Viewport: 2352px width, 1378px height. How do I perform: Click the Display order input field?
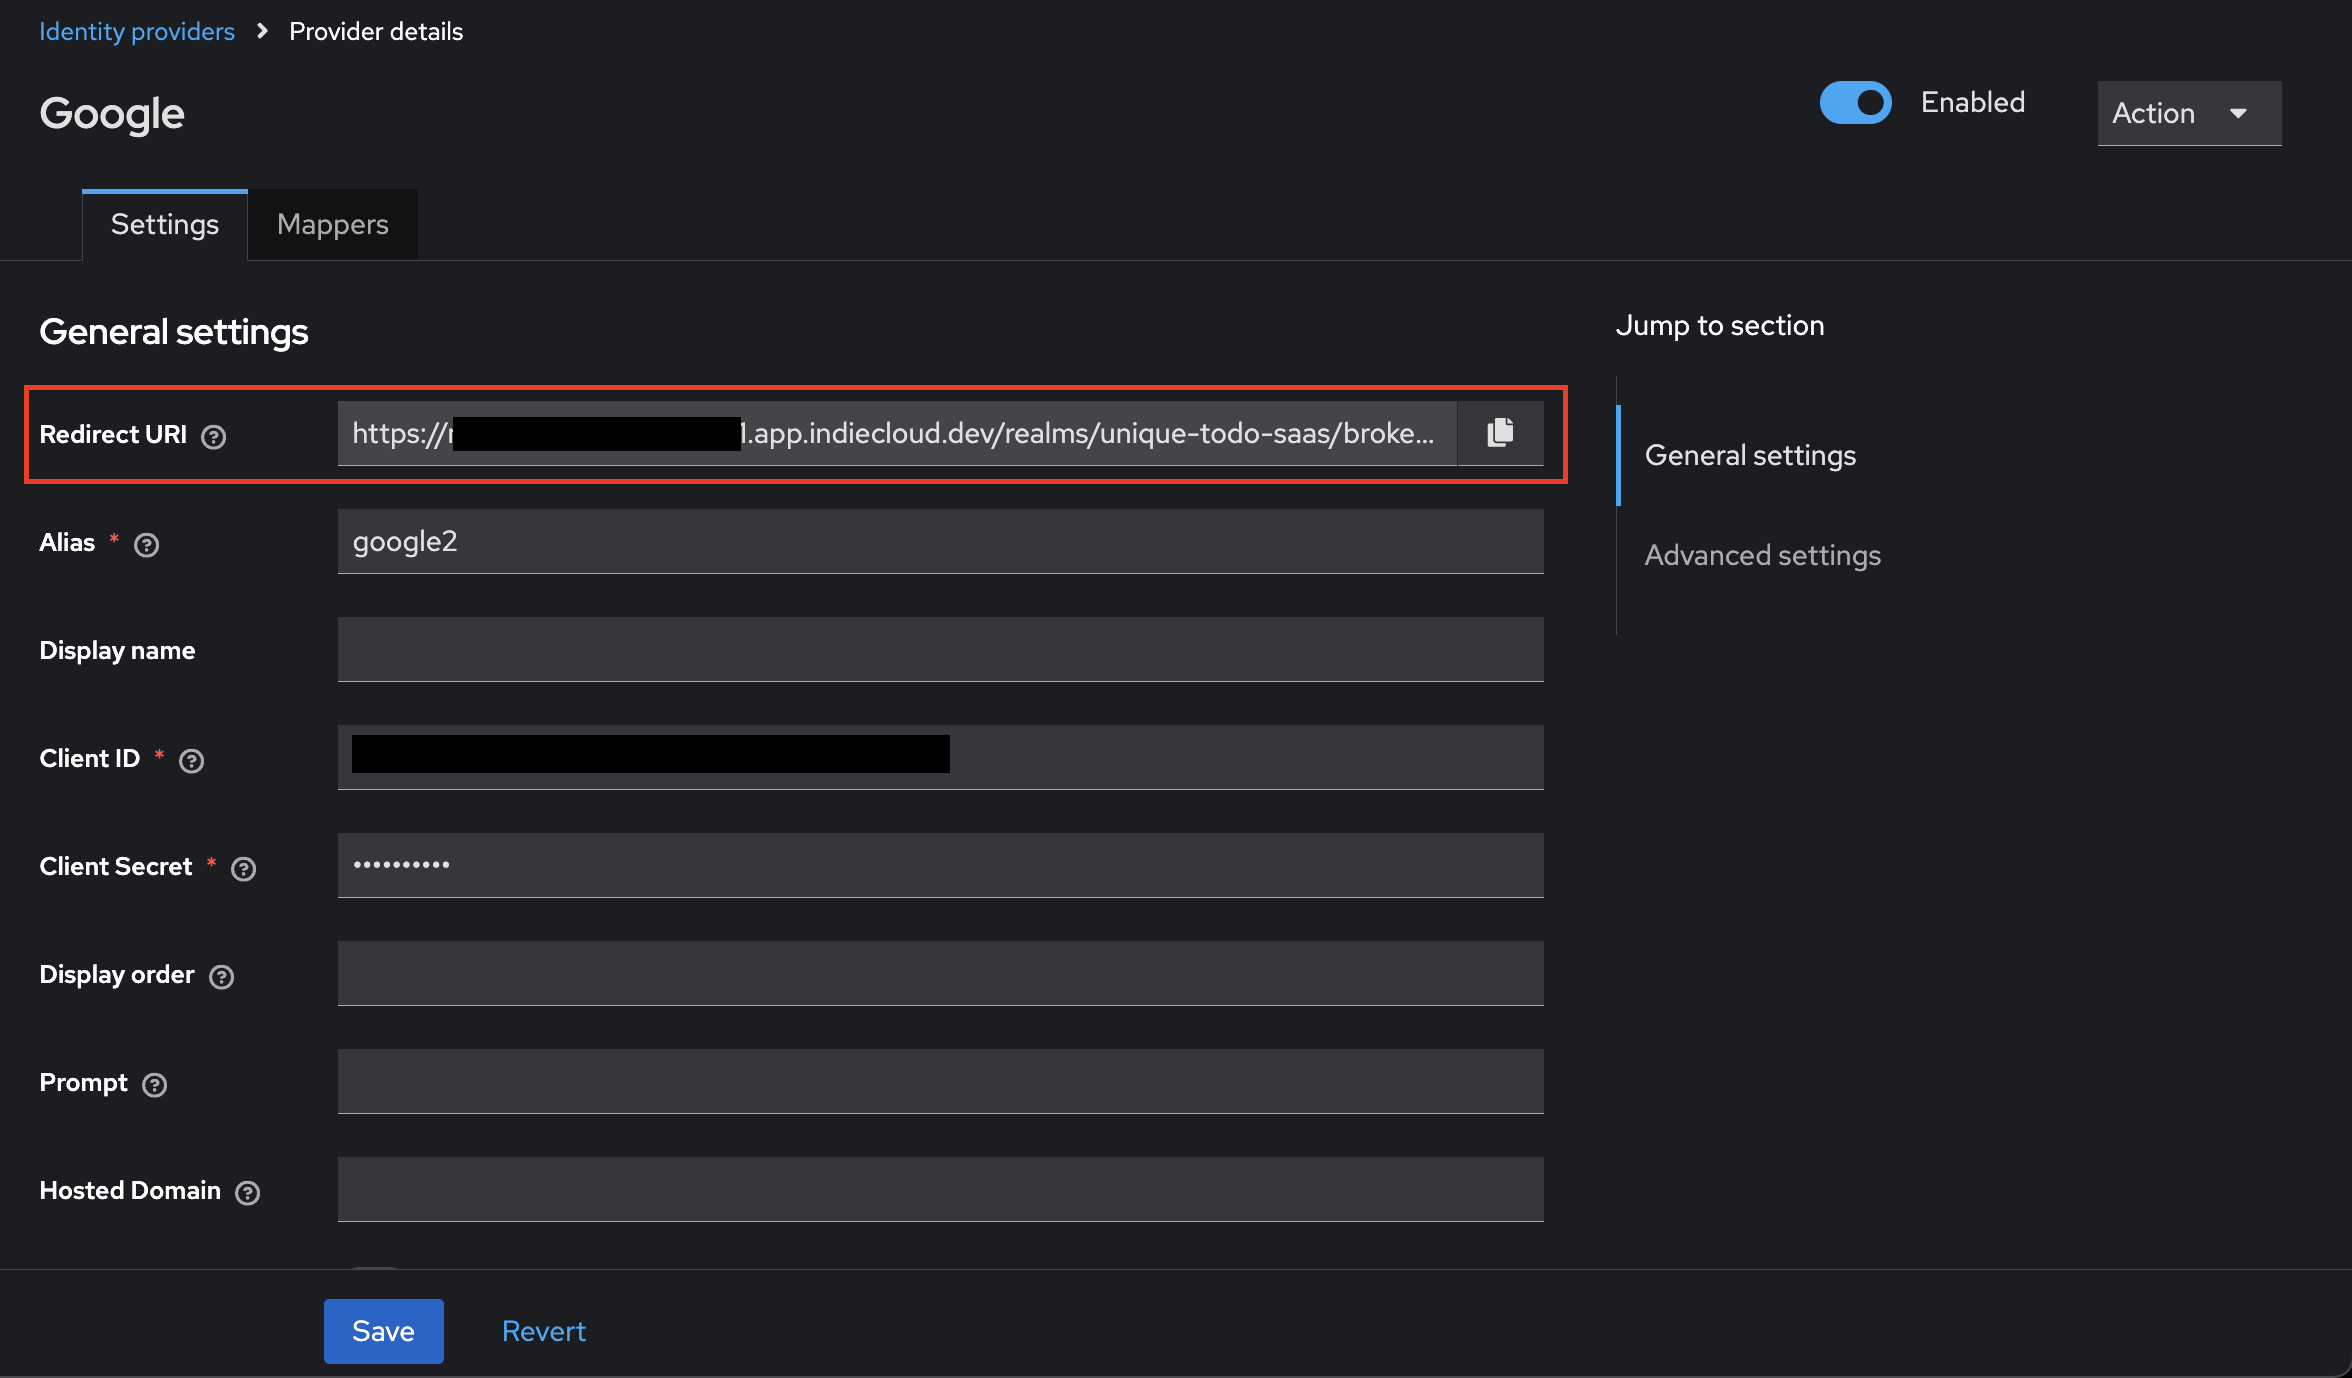point(940,973)
